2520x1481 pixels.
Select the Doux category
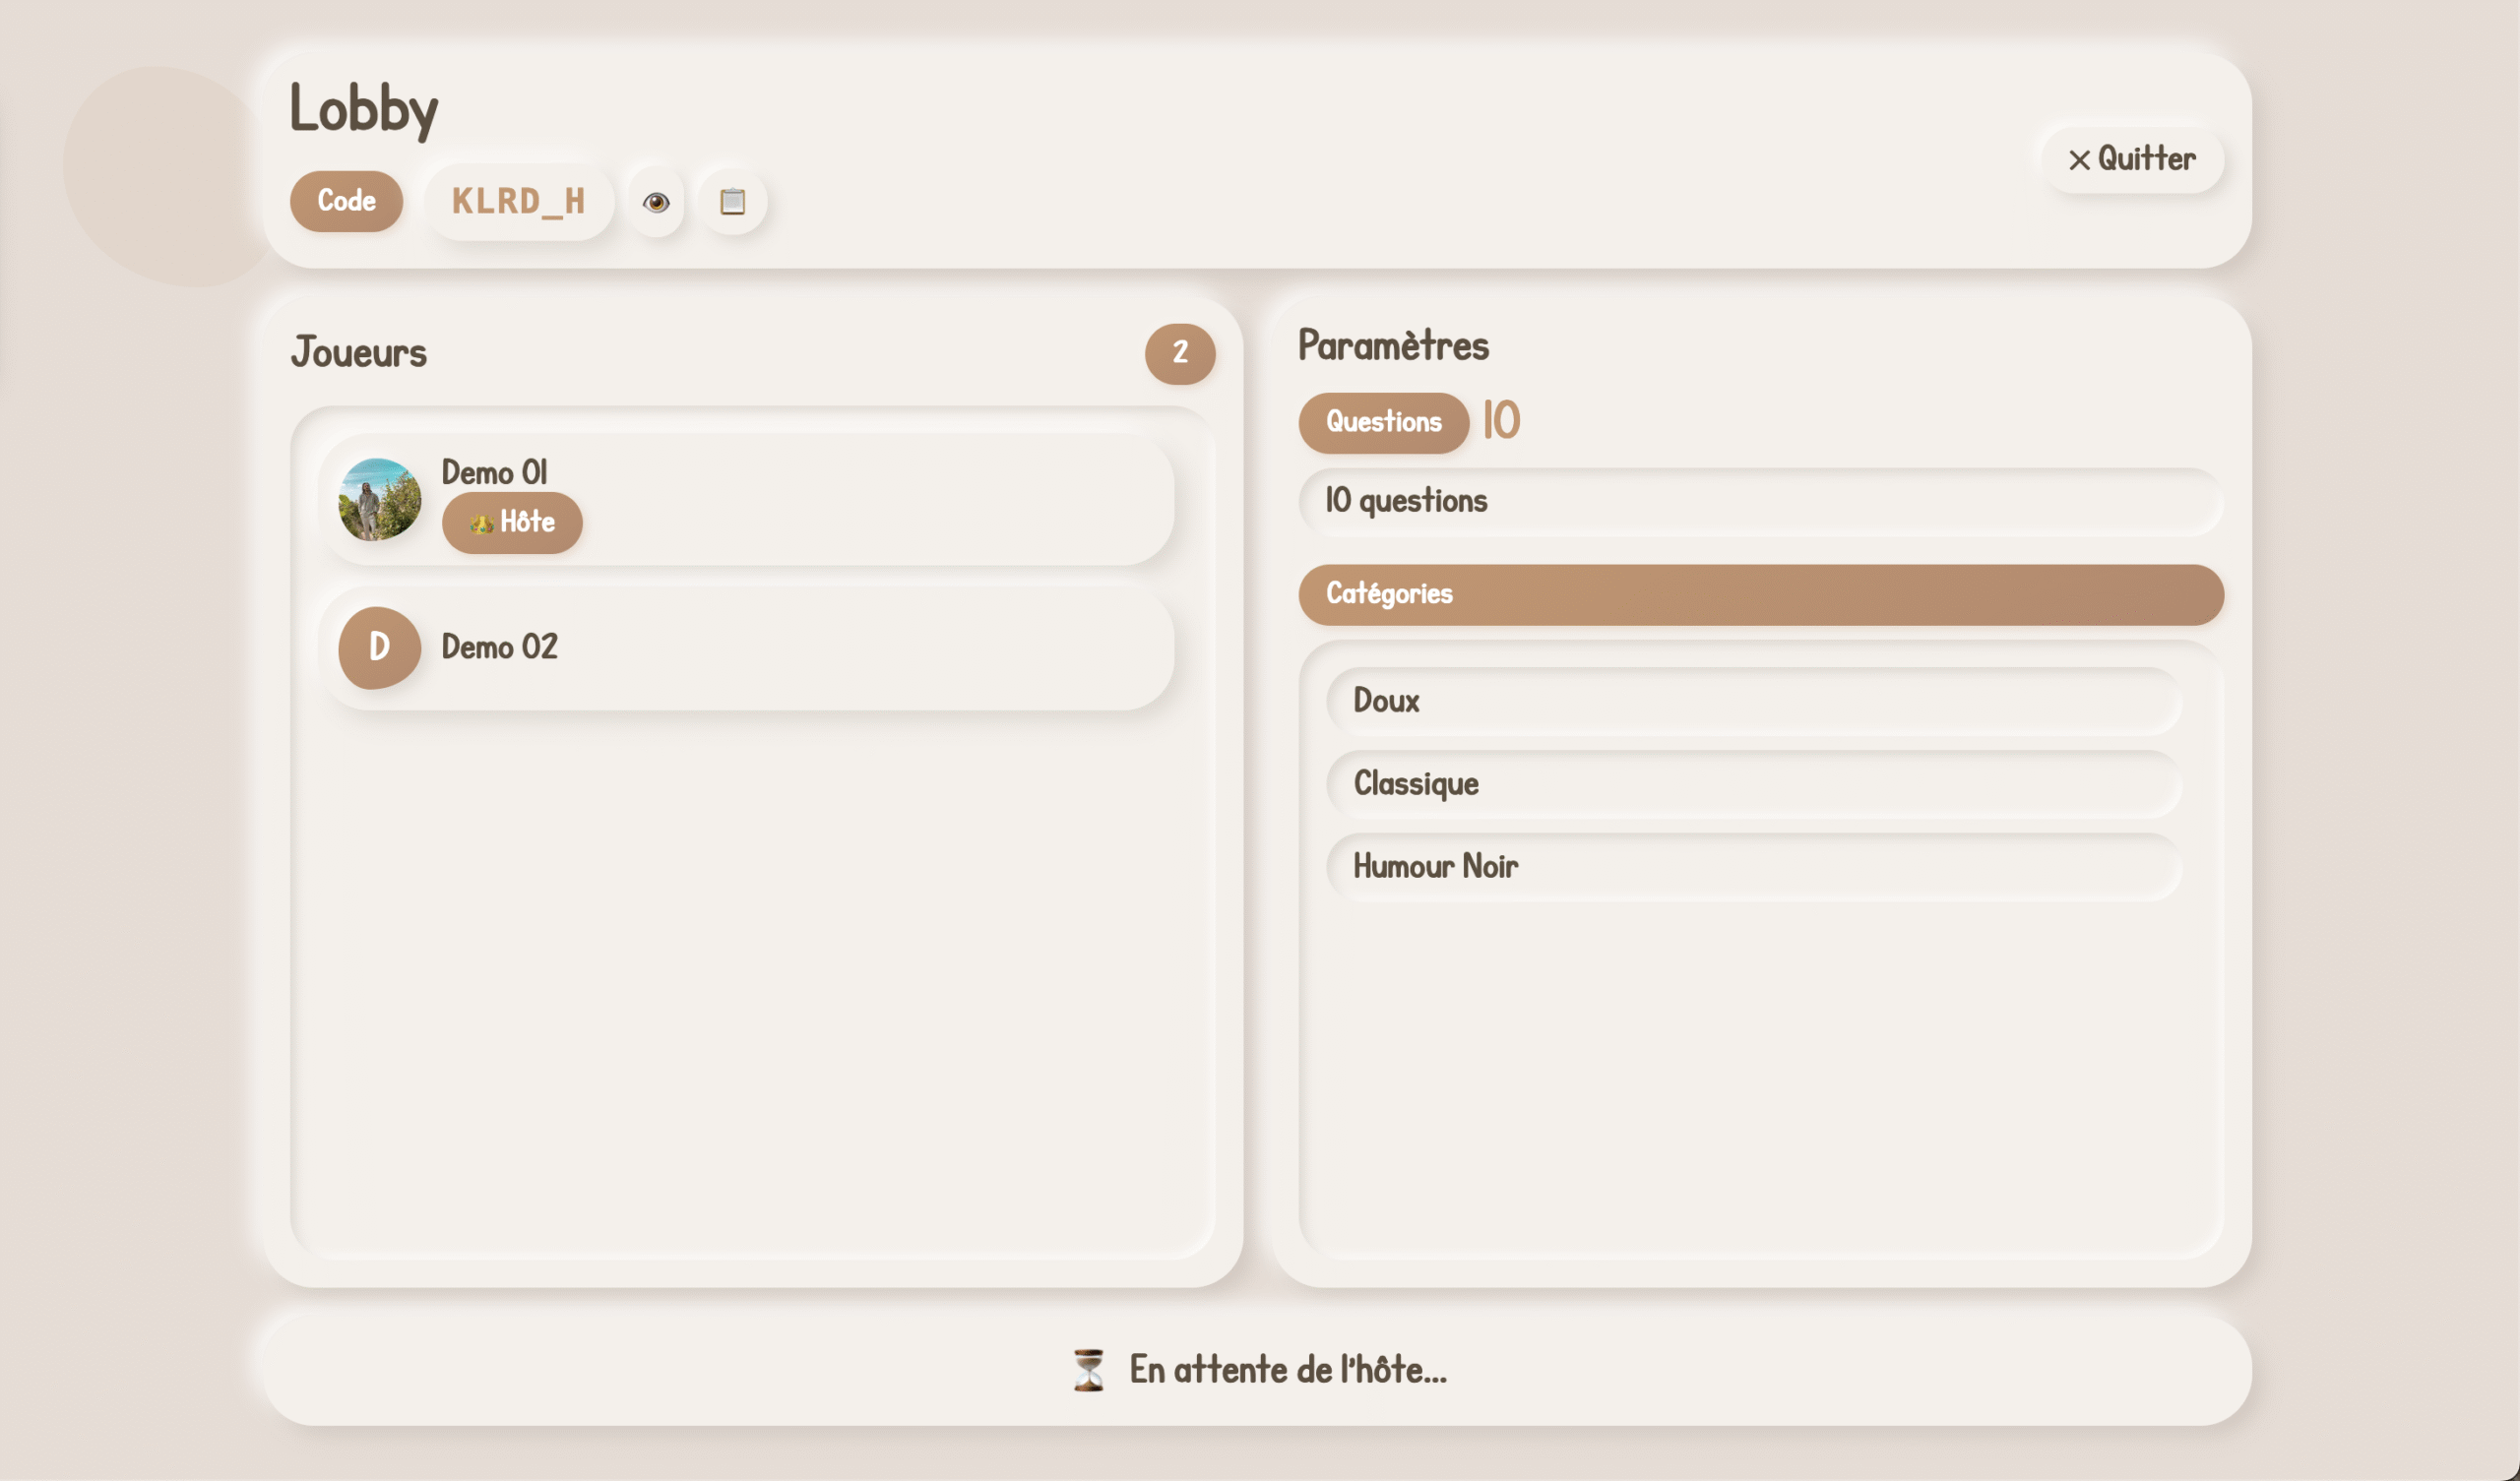click(1753, 701)
